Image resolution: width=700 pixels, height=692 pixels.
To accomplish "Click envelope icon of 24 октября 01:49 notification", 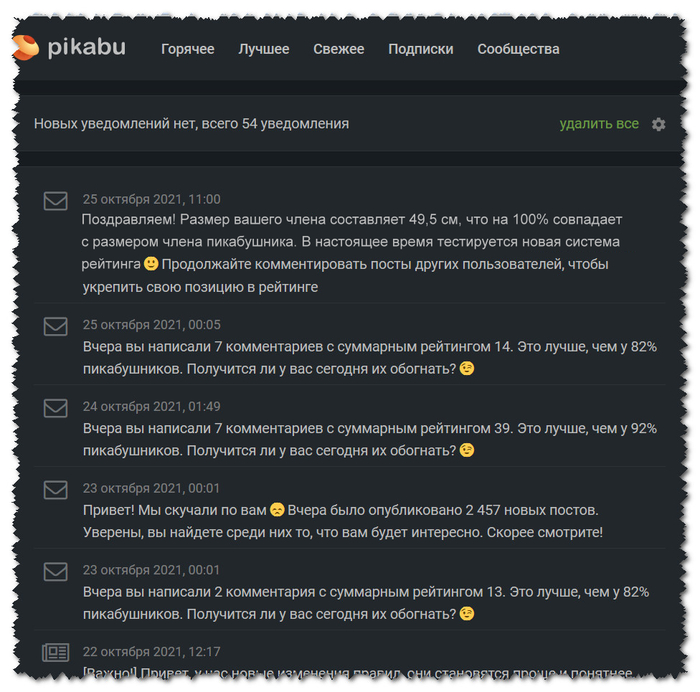I will (x=56, y=408).
